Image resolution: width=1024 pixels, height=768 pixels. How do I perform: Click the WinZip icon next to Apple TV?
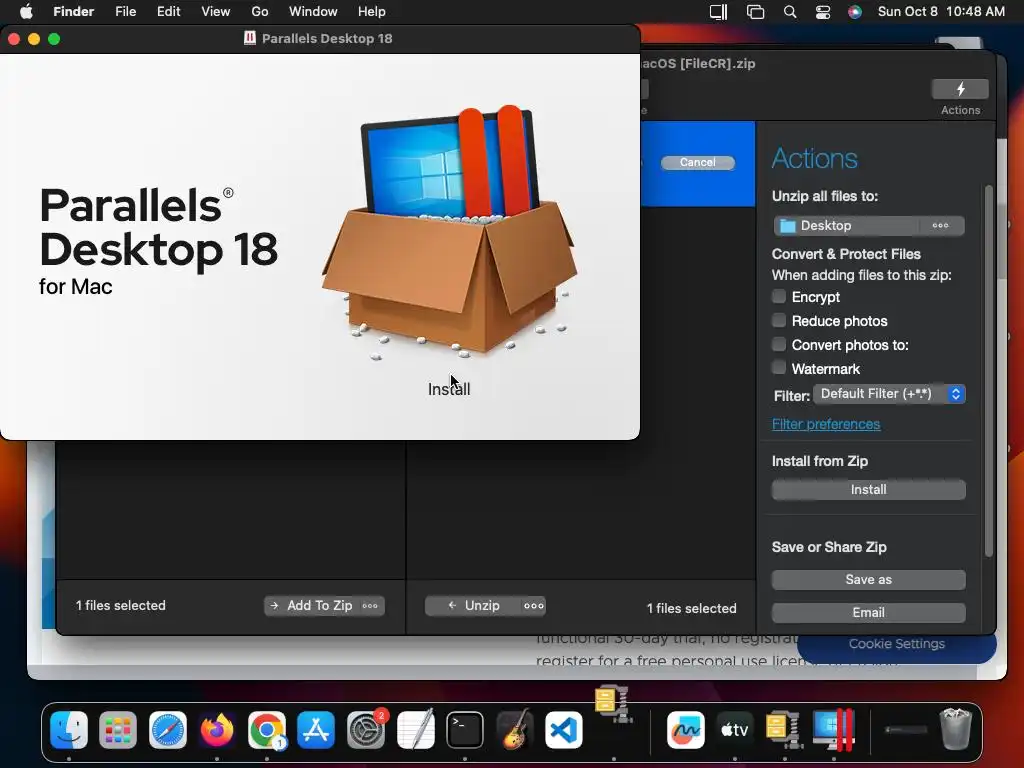[x=784, y=729]
